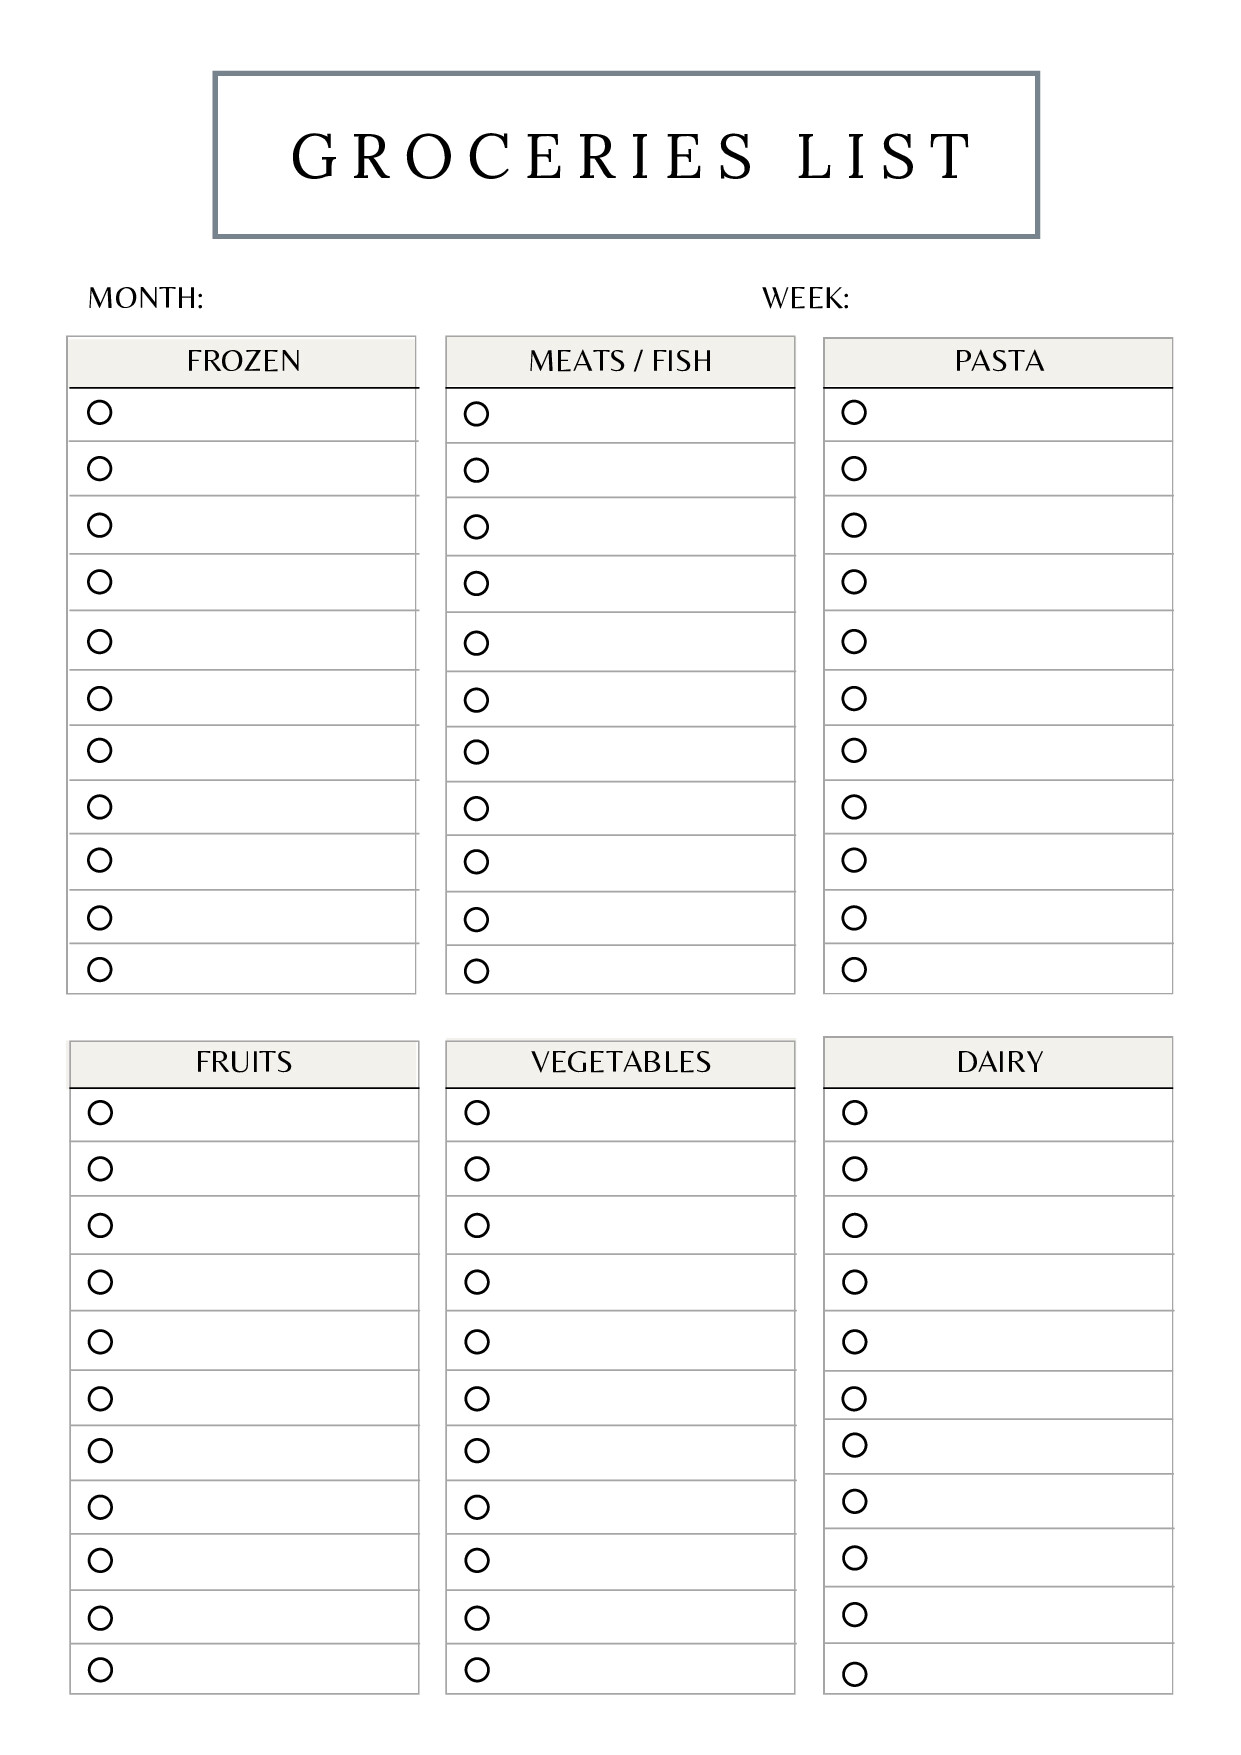Screen dimensions: 1241x1755
Task: Check the last circle in FROZEN list
Action: tap(100, 969)
